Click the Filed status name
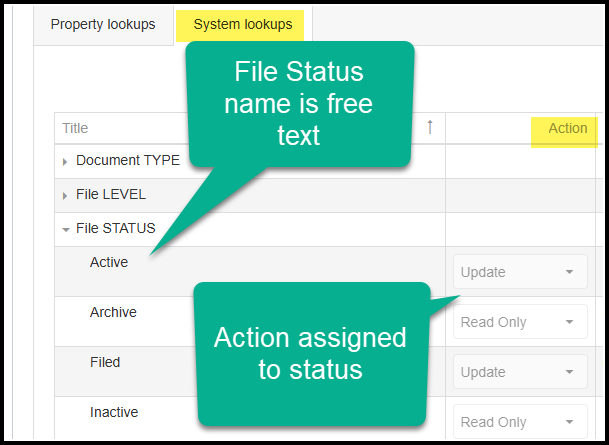This screenshot has width=609, height=445. pos(105,362)
